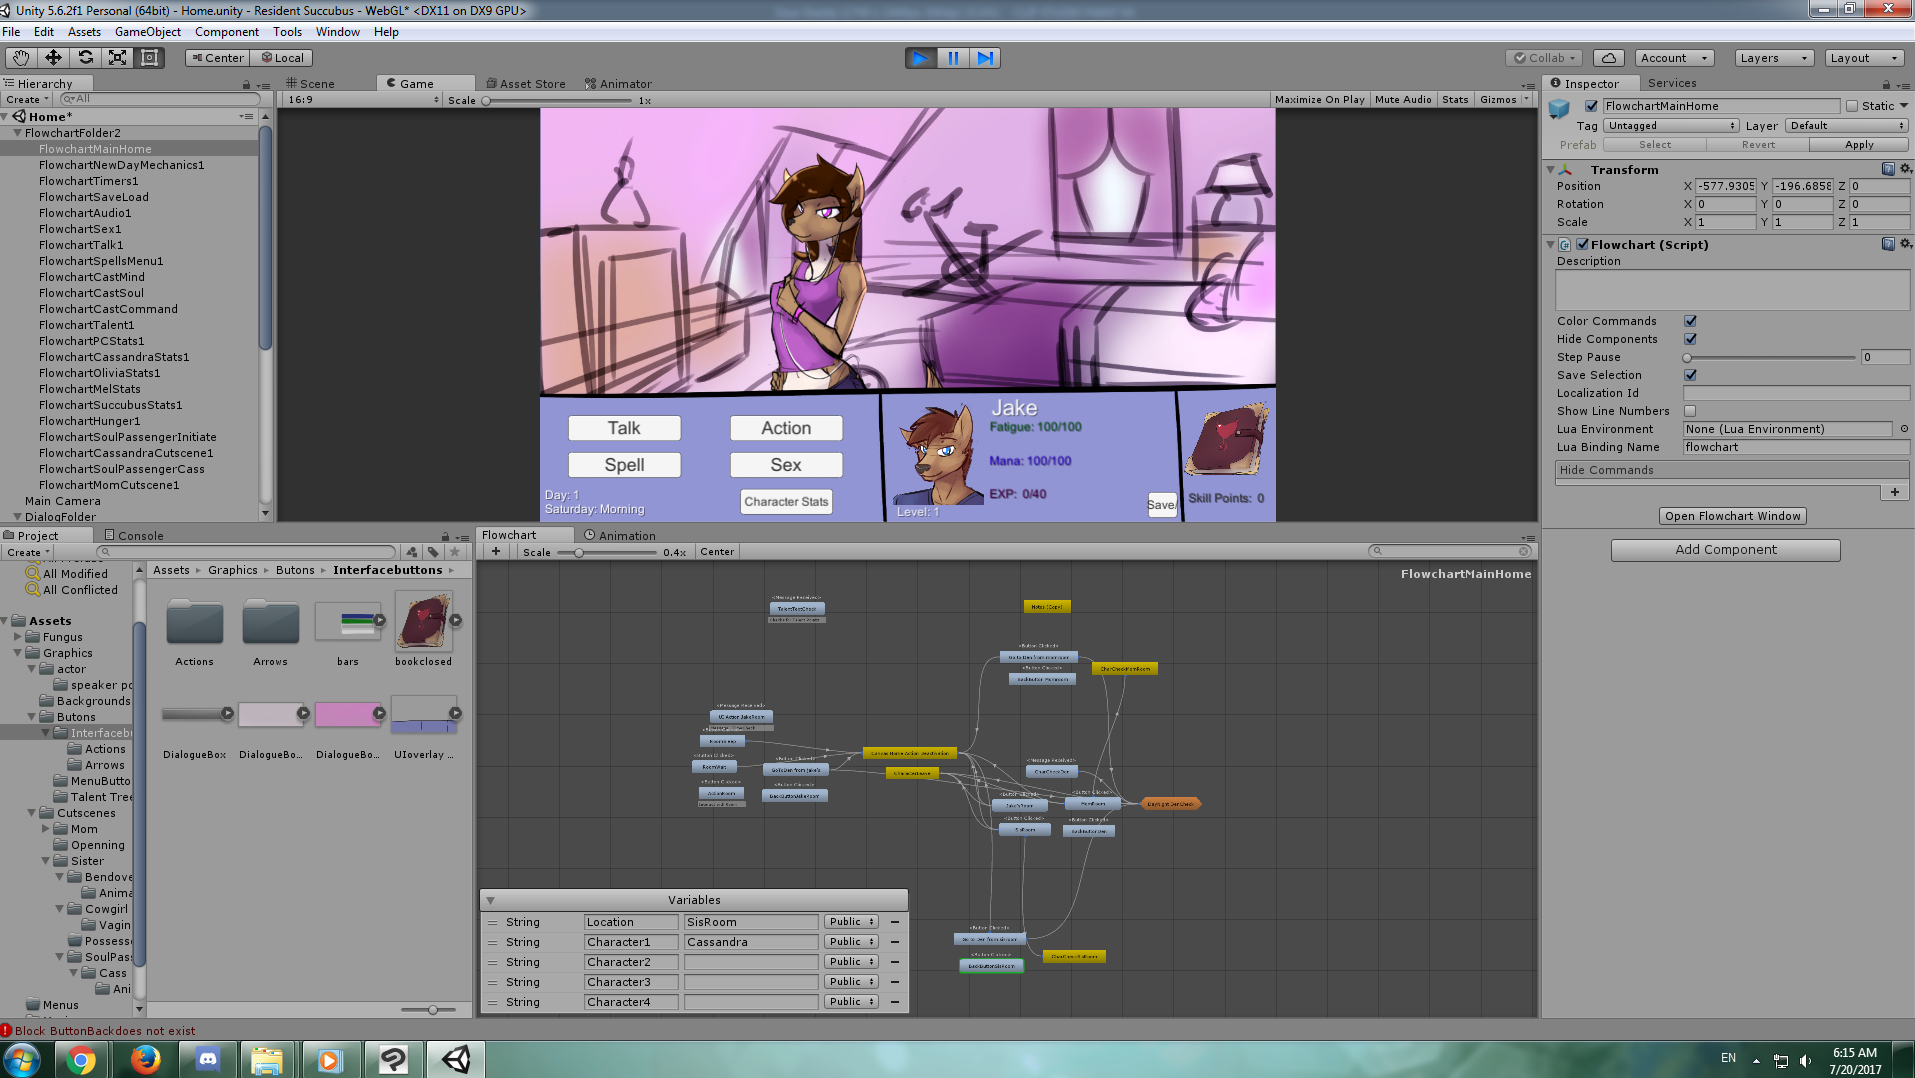Viewport: 1915px width, 1078px height.
Task: Click the GameObject cube icon in Inspector
Action: pos(1560,108)
